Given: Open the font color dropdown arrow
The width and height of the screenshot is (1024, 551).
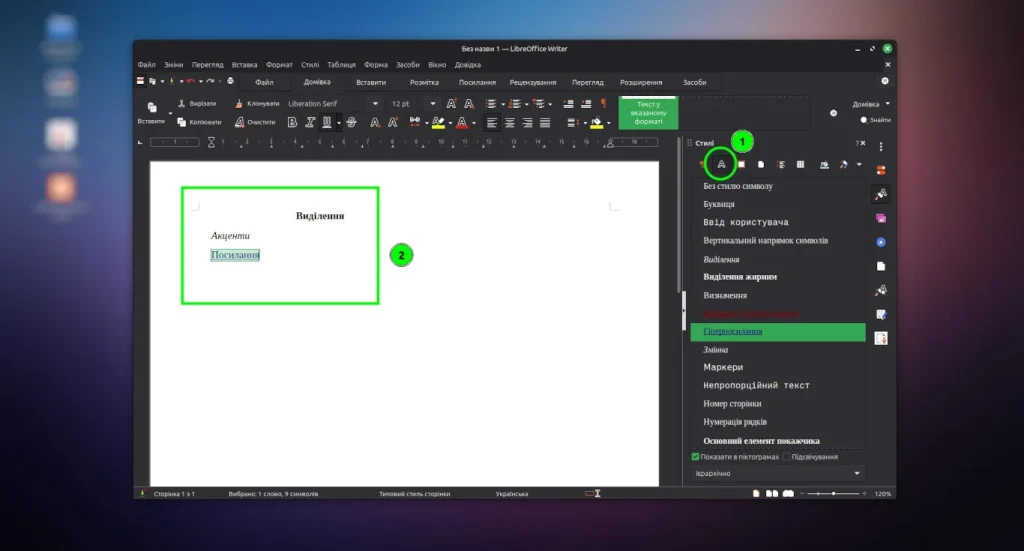Looking at the screenshot, I should (473, 123).
